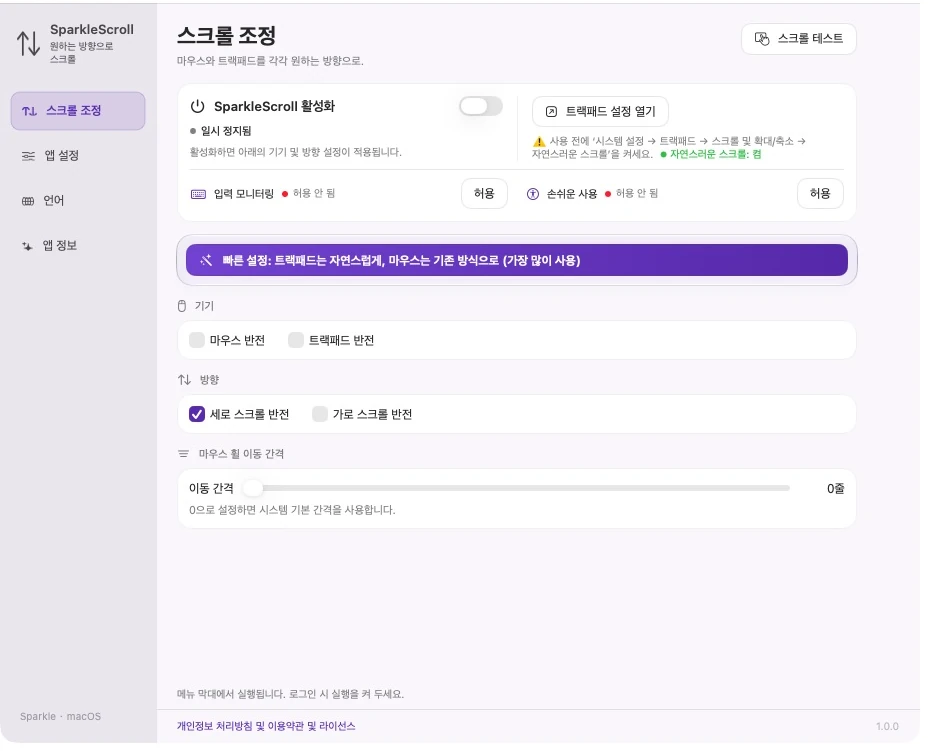Click the sparkle icon beside 앱 정보
This screenshot has height=751, width=928.
coord(27,247)
